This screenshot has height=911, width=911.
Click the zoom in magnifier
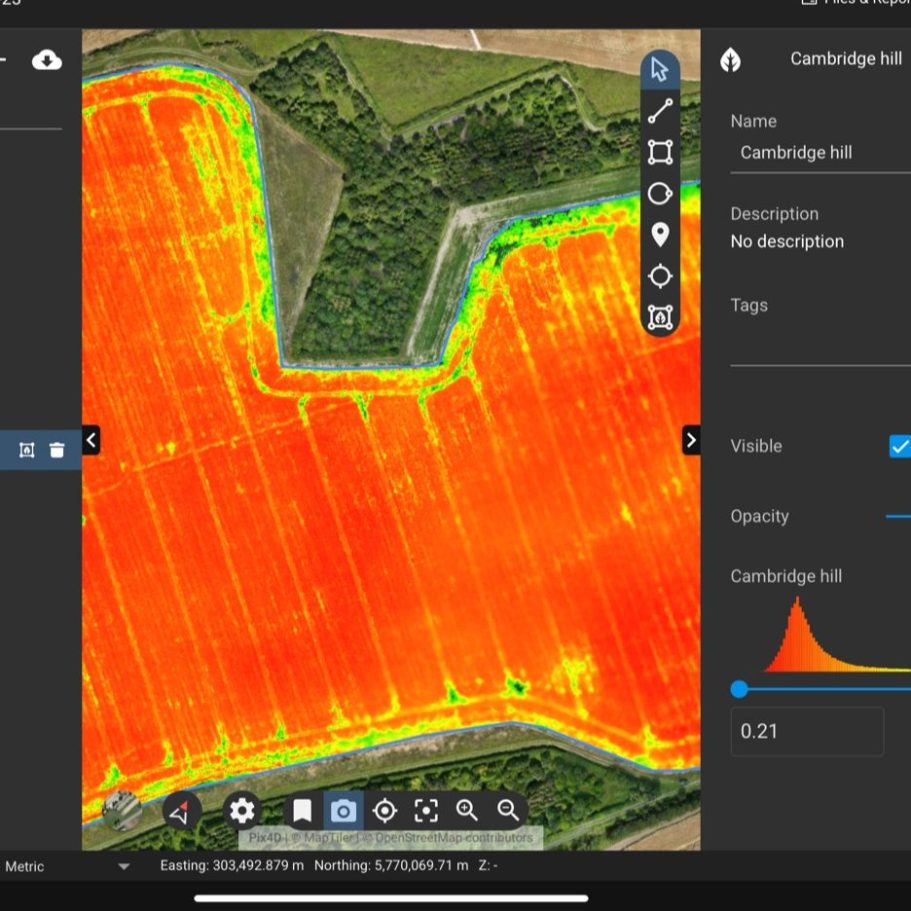point(468,811)
